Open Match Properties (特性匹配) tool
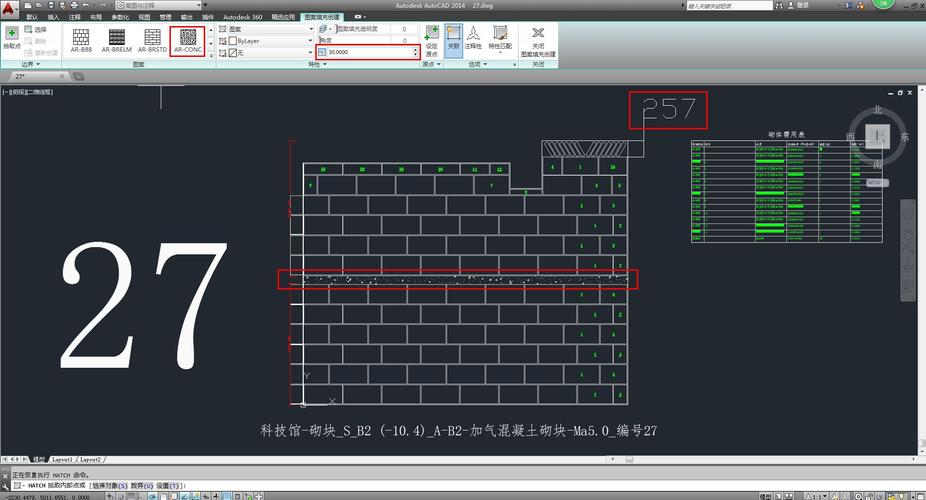Image resolution: width=926 pixels, height=500 pixels. tap(500, 38)
